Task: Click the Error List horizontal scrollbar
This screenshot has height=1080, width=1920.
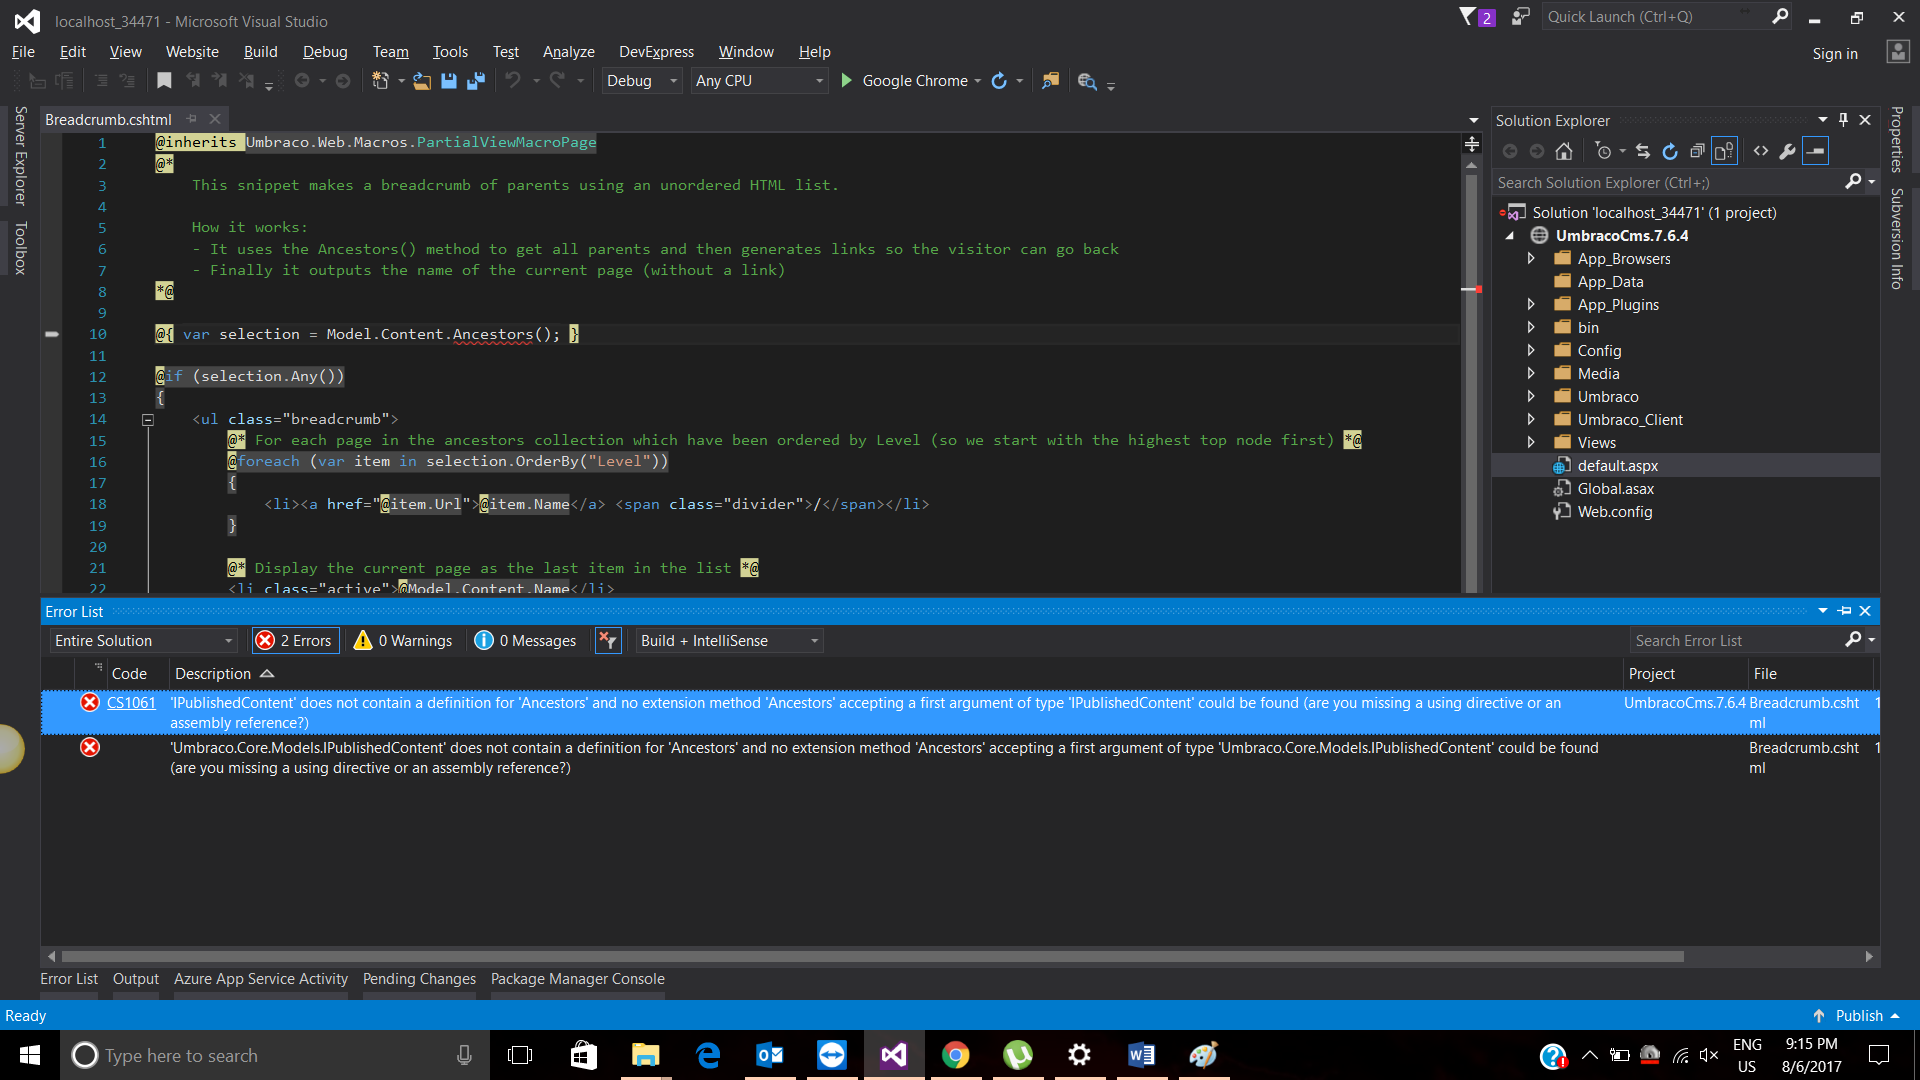Action: 872,957
